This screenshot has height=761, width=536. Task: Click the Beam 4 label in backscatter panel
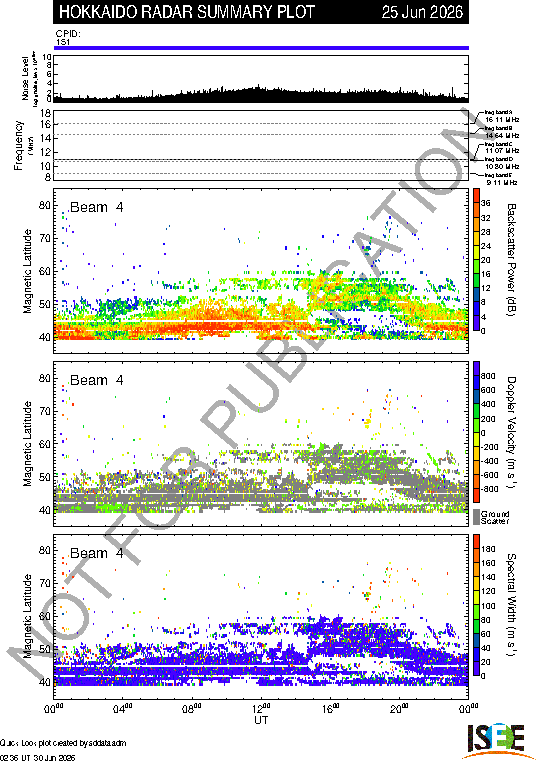pyautogui.click(x=97, y=207)
